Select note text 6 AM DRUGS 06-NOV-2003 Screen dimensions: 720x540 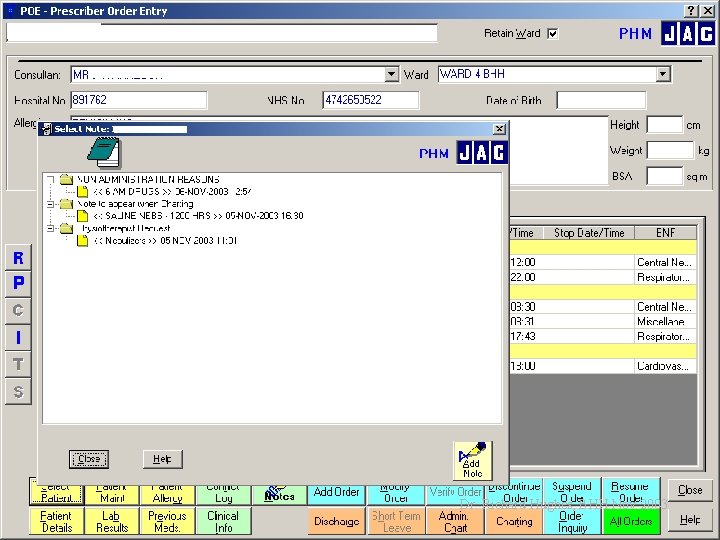pyautogui.click(x=172, y=191)
